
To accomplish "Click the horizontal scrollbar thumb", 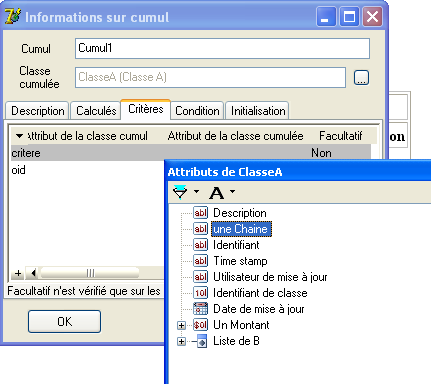I will pyautogui.click(x=90, y=273).
